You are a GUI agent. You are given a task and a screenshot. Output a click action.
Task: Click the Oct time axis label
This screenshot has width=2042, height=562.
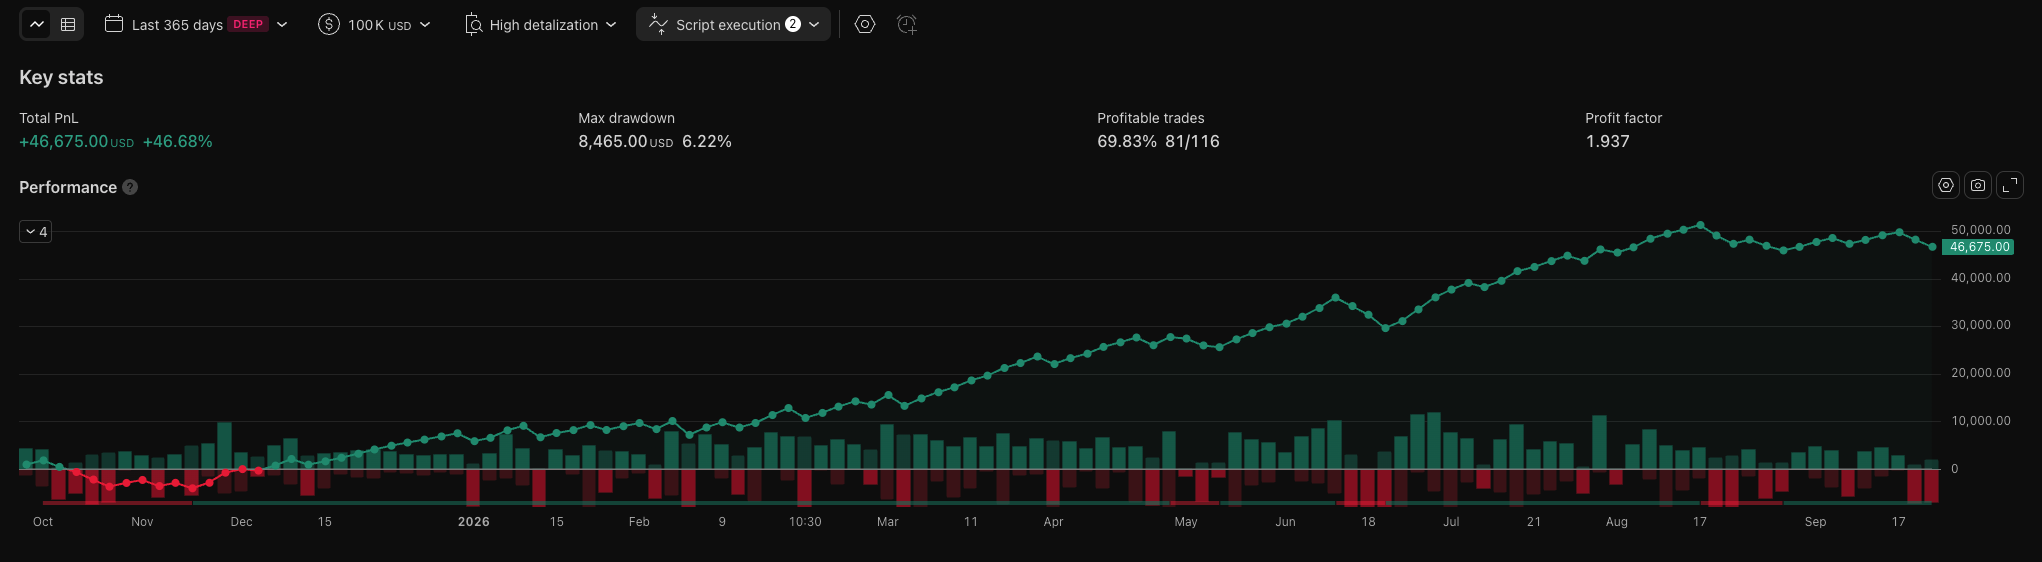[x=43, y=522]
